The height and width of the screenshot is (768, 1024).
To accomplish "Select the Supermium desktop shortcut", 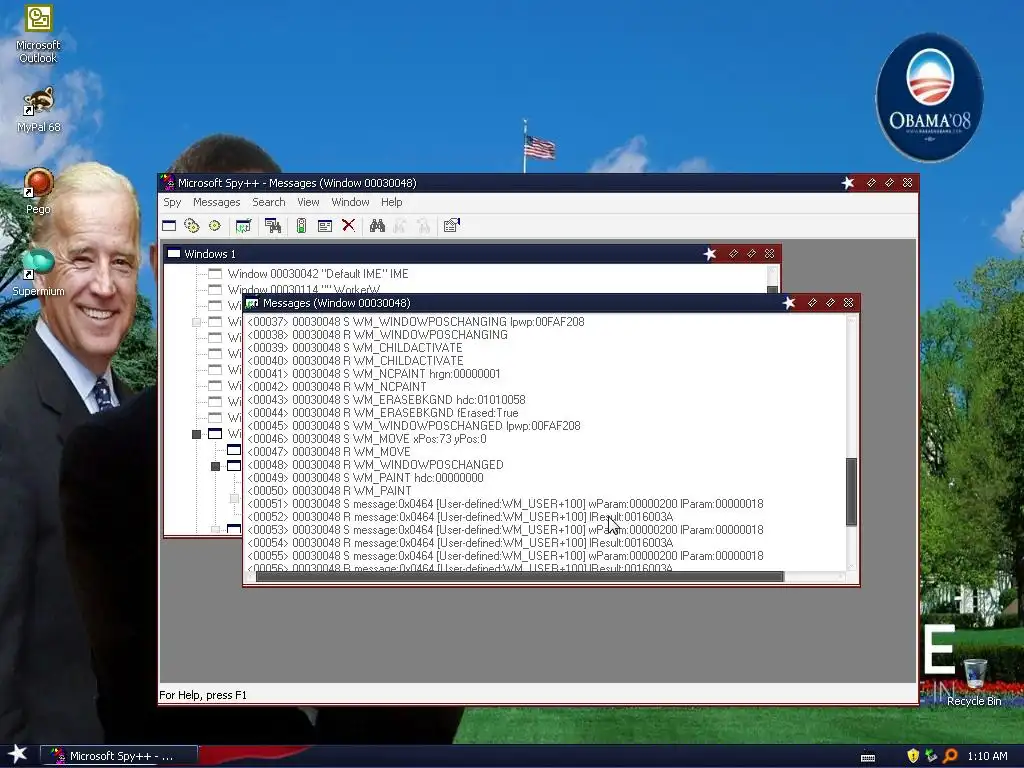I will click(x=38, y=273).
